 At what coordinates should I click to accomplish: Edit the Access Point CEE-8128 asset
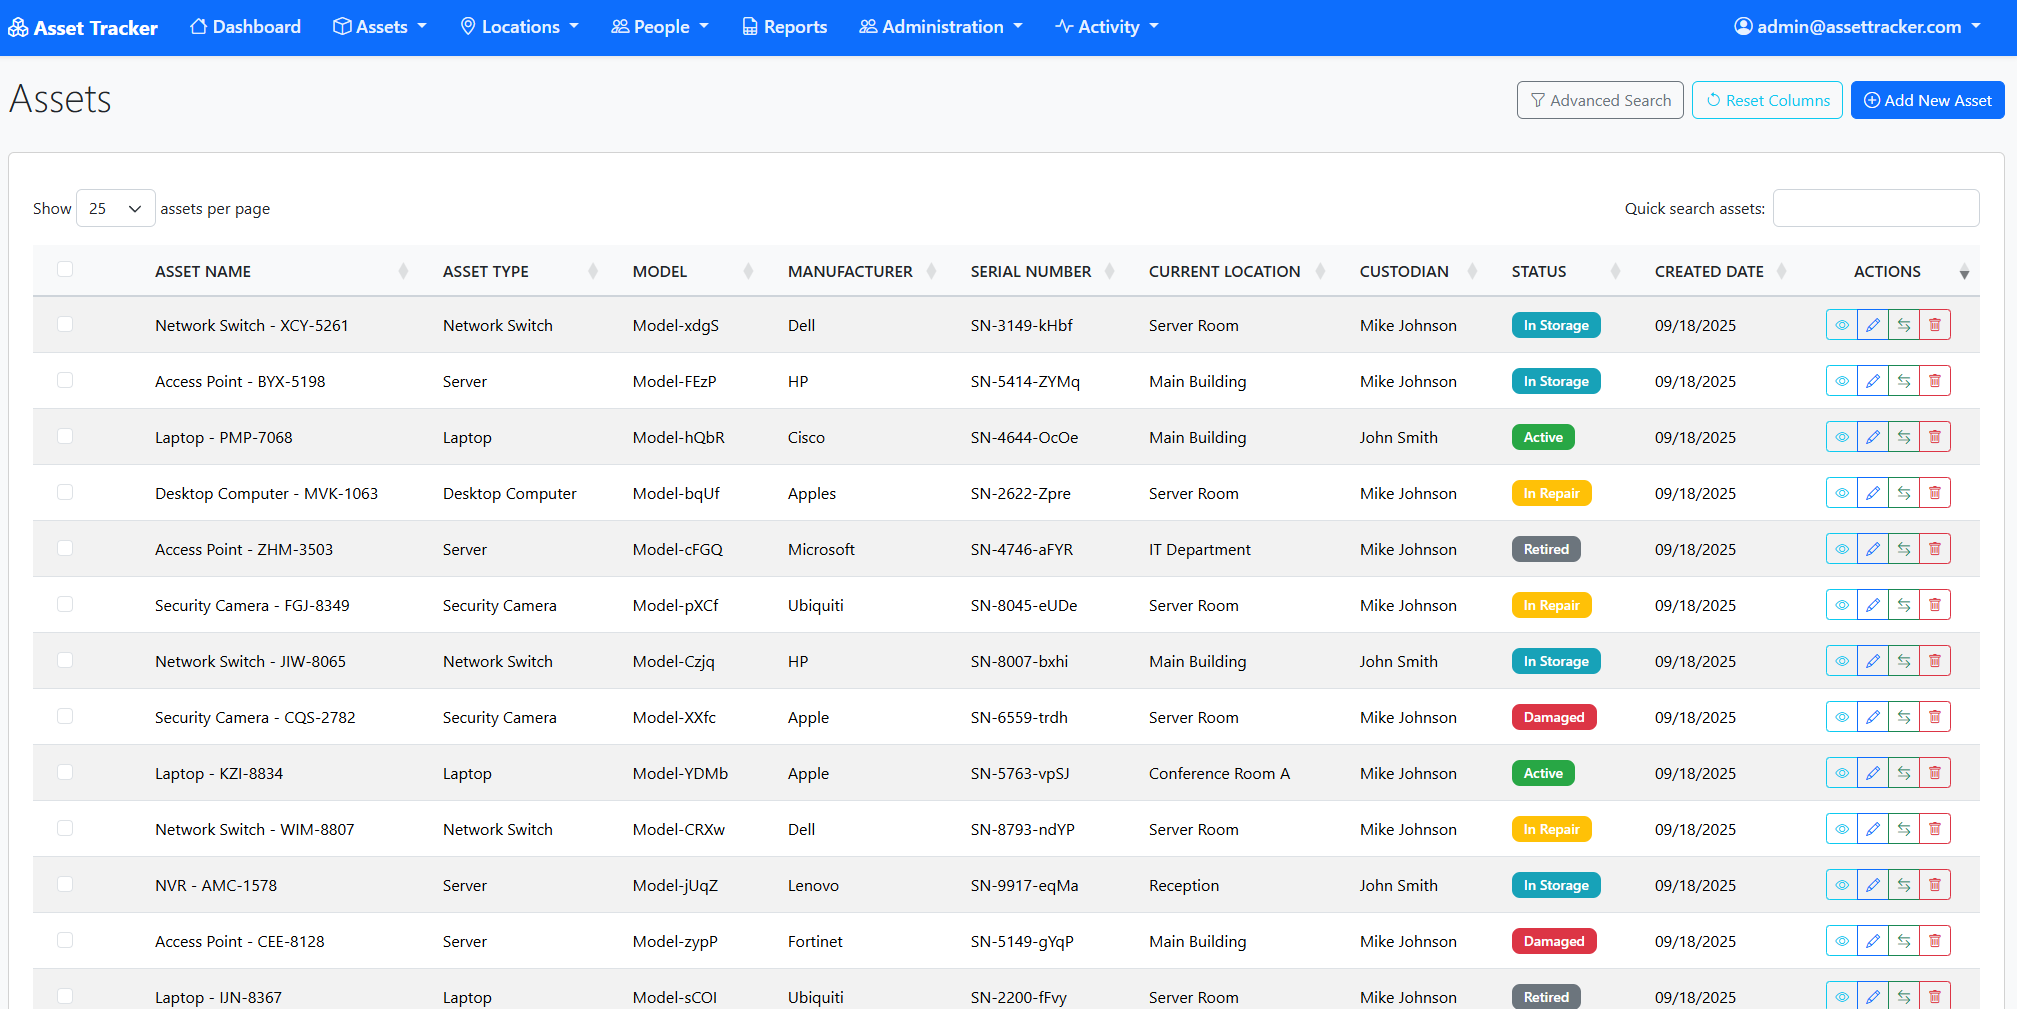[1873, 941]
